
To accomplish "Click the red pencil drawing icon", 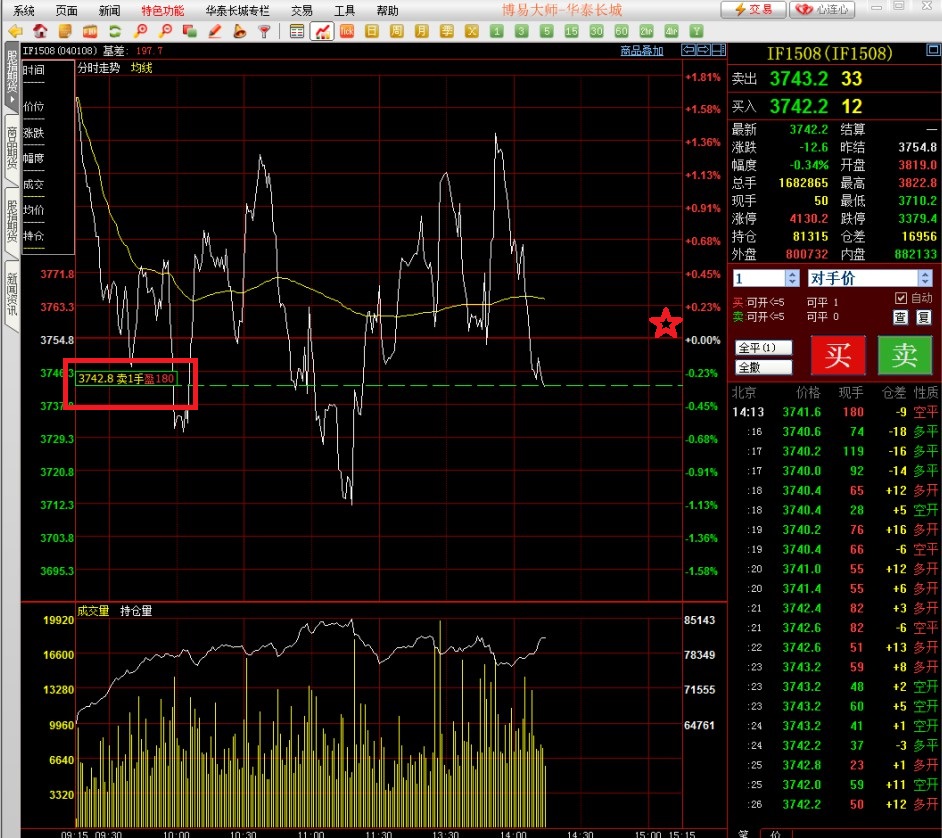I will point(215,31).
